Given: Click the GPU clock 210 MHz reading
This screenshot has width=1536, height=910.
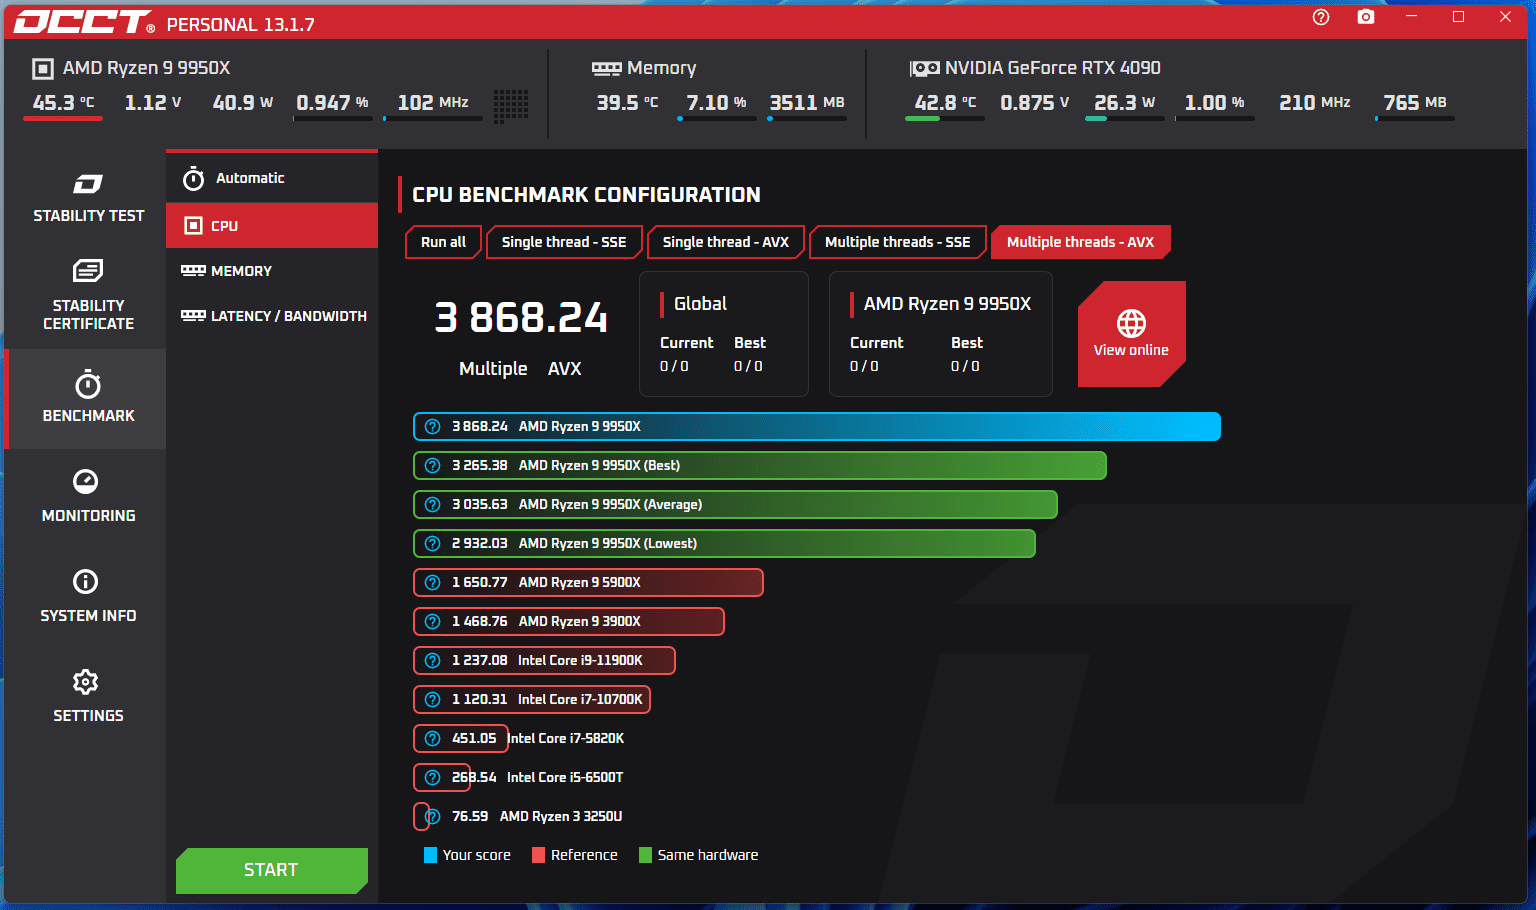Looking at the screenshot, I should (1315, 103).
